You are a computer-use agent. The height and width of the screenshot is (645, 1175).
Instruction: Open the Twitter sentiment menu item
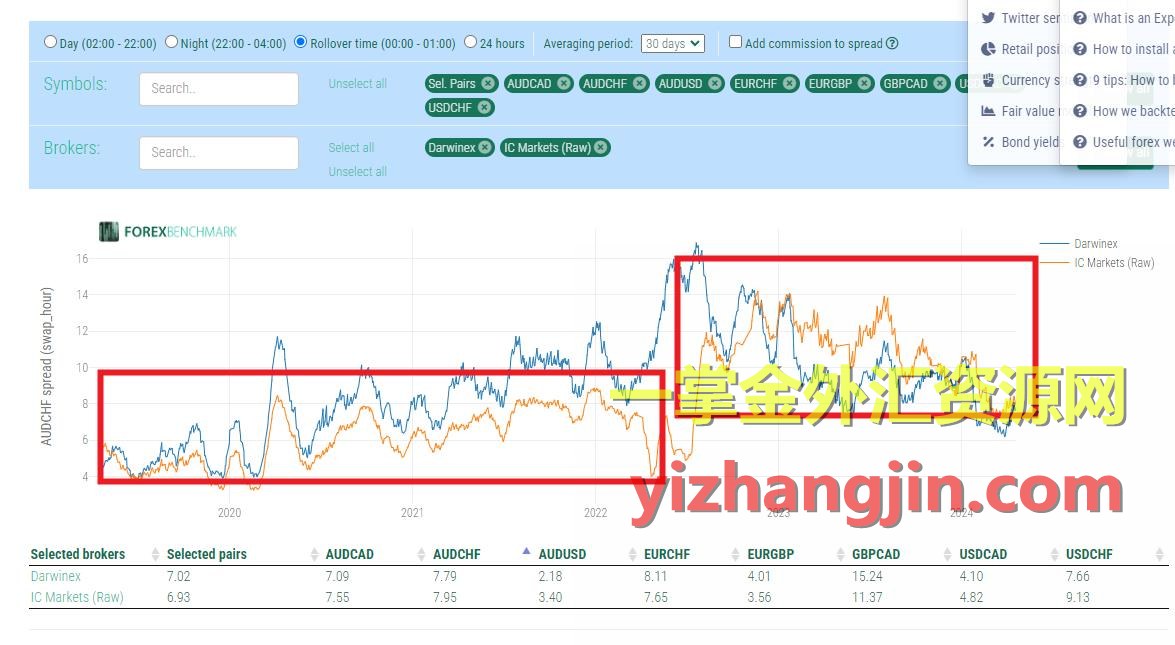coord(1030,18)
